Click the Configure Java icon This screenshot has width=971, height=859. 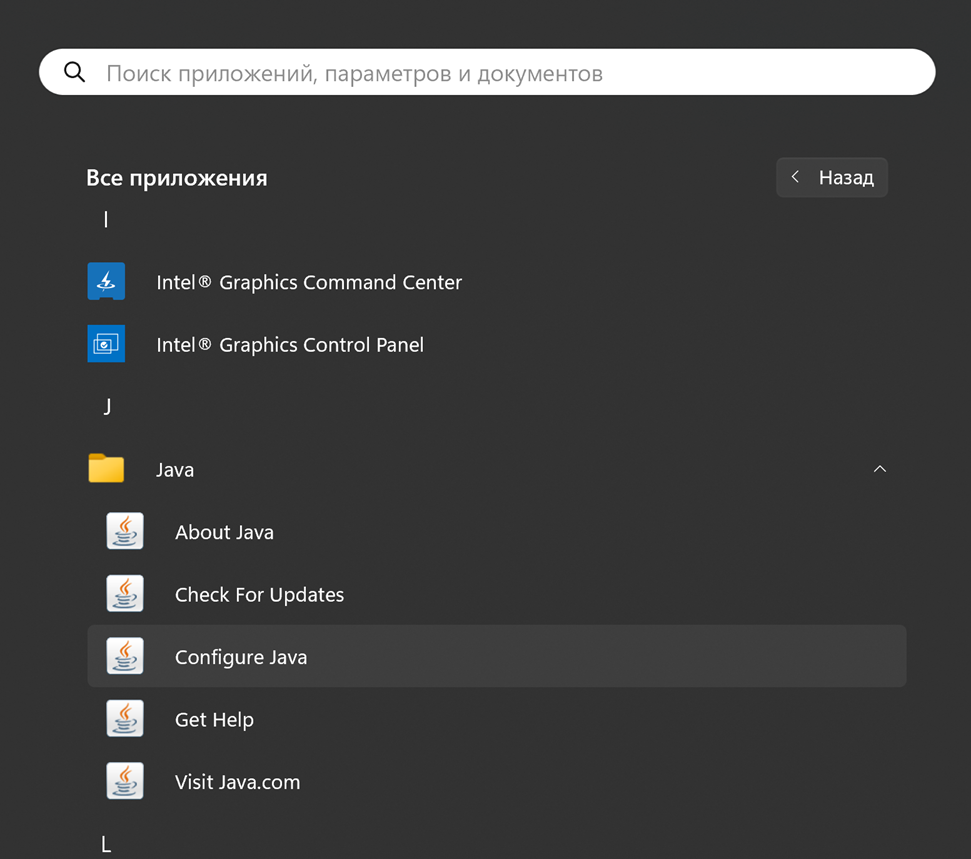124,656
